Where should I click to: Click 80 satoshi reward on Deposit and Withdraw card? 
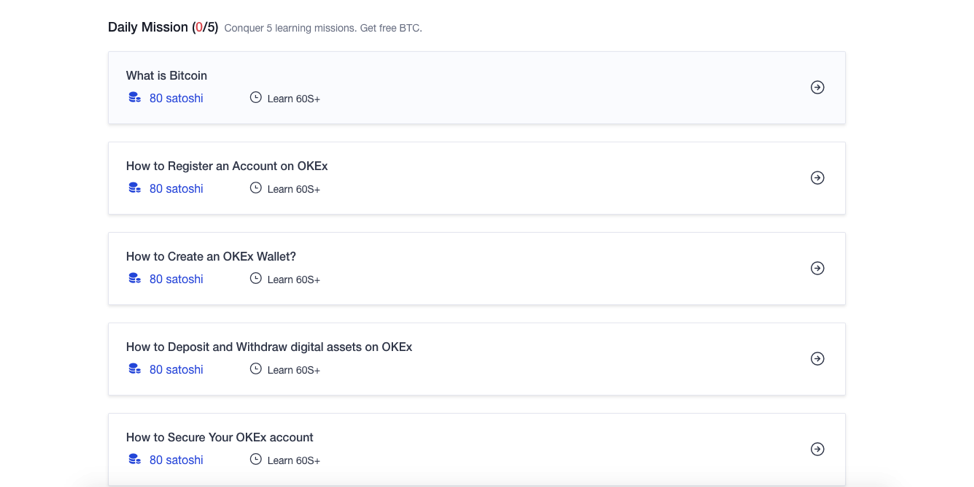pyautogui.click(x=176, y=370)
